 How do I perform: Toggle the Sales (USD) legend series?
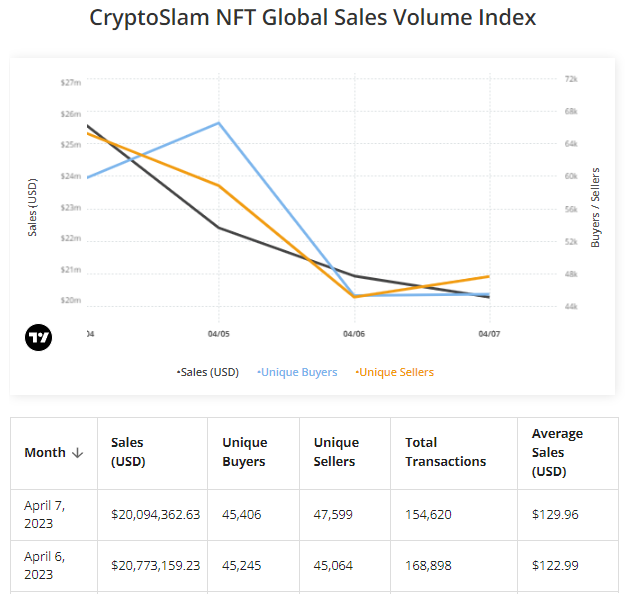pyautogui.click(x=209, y=372)
